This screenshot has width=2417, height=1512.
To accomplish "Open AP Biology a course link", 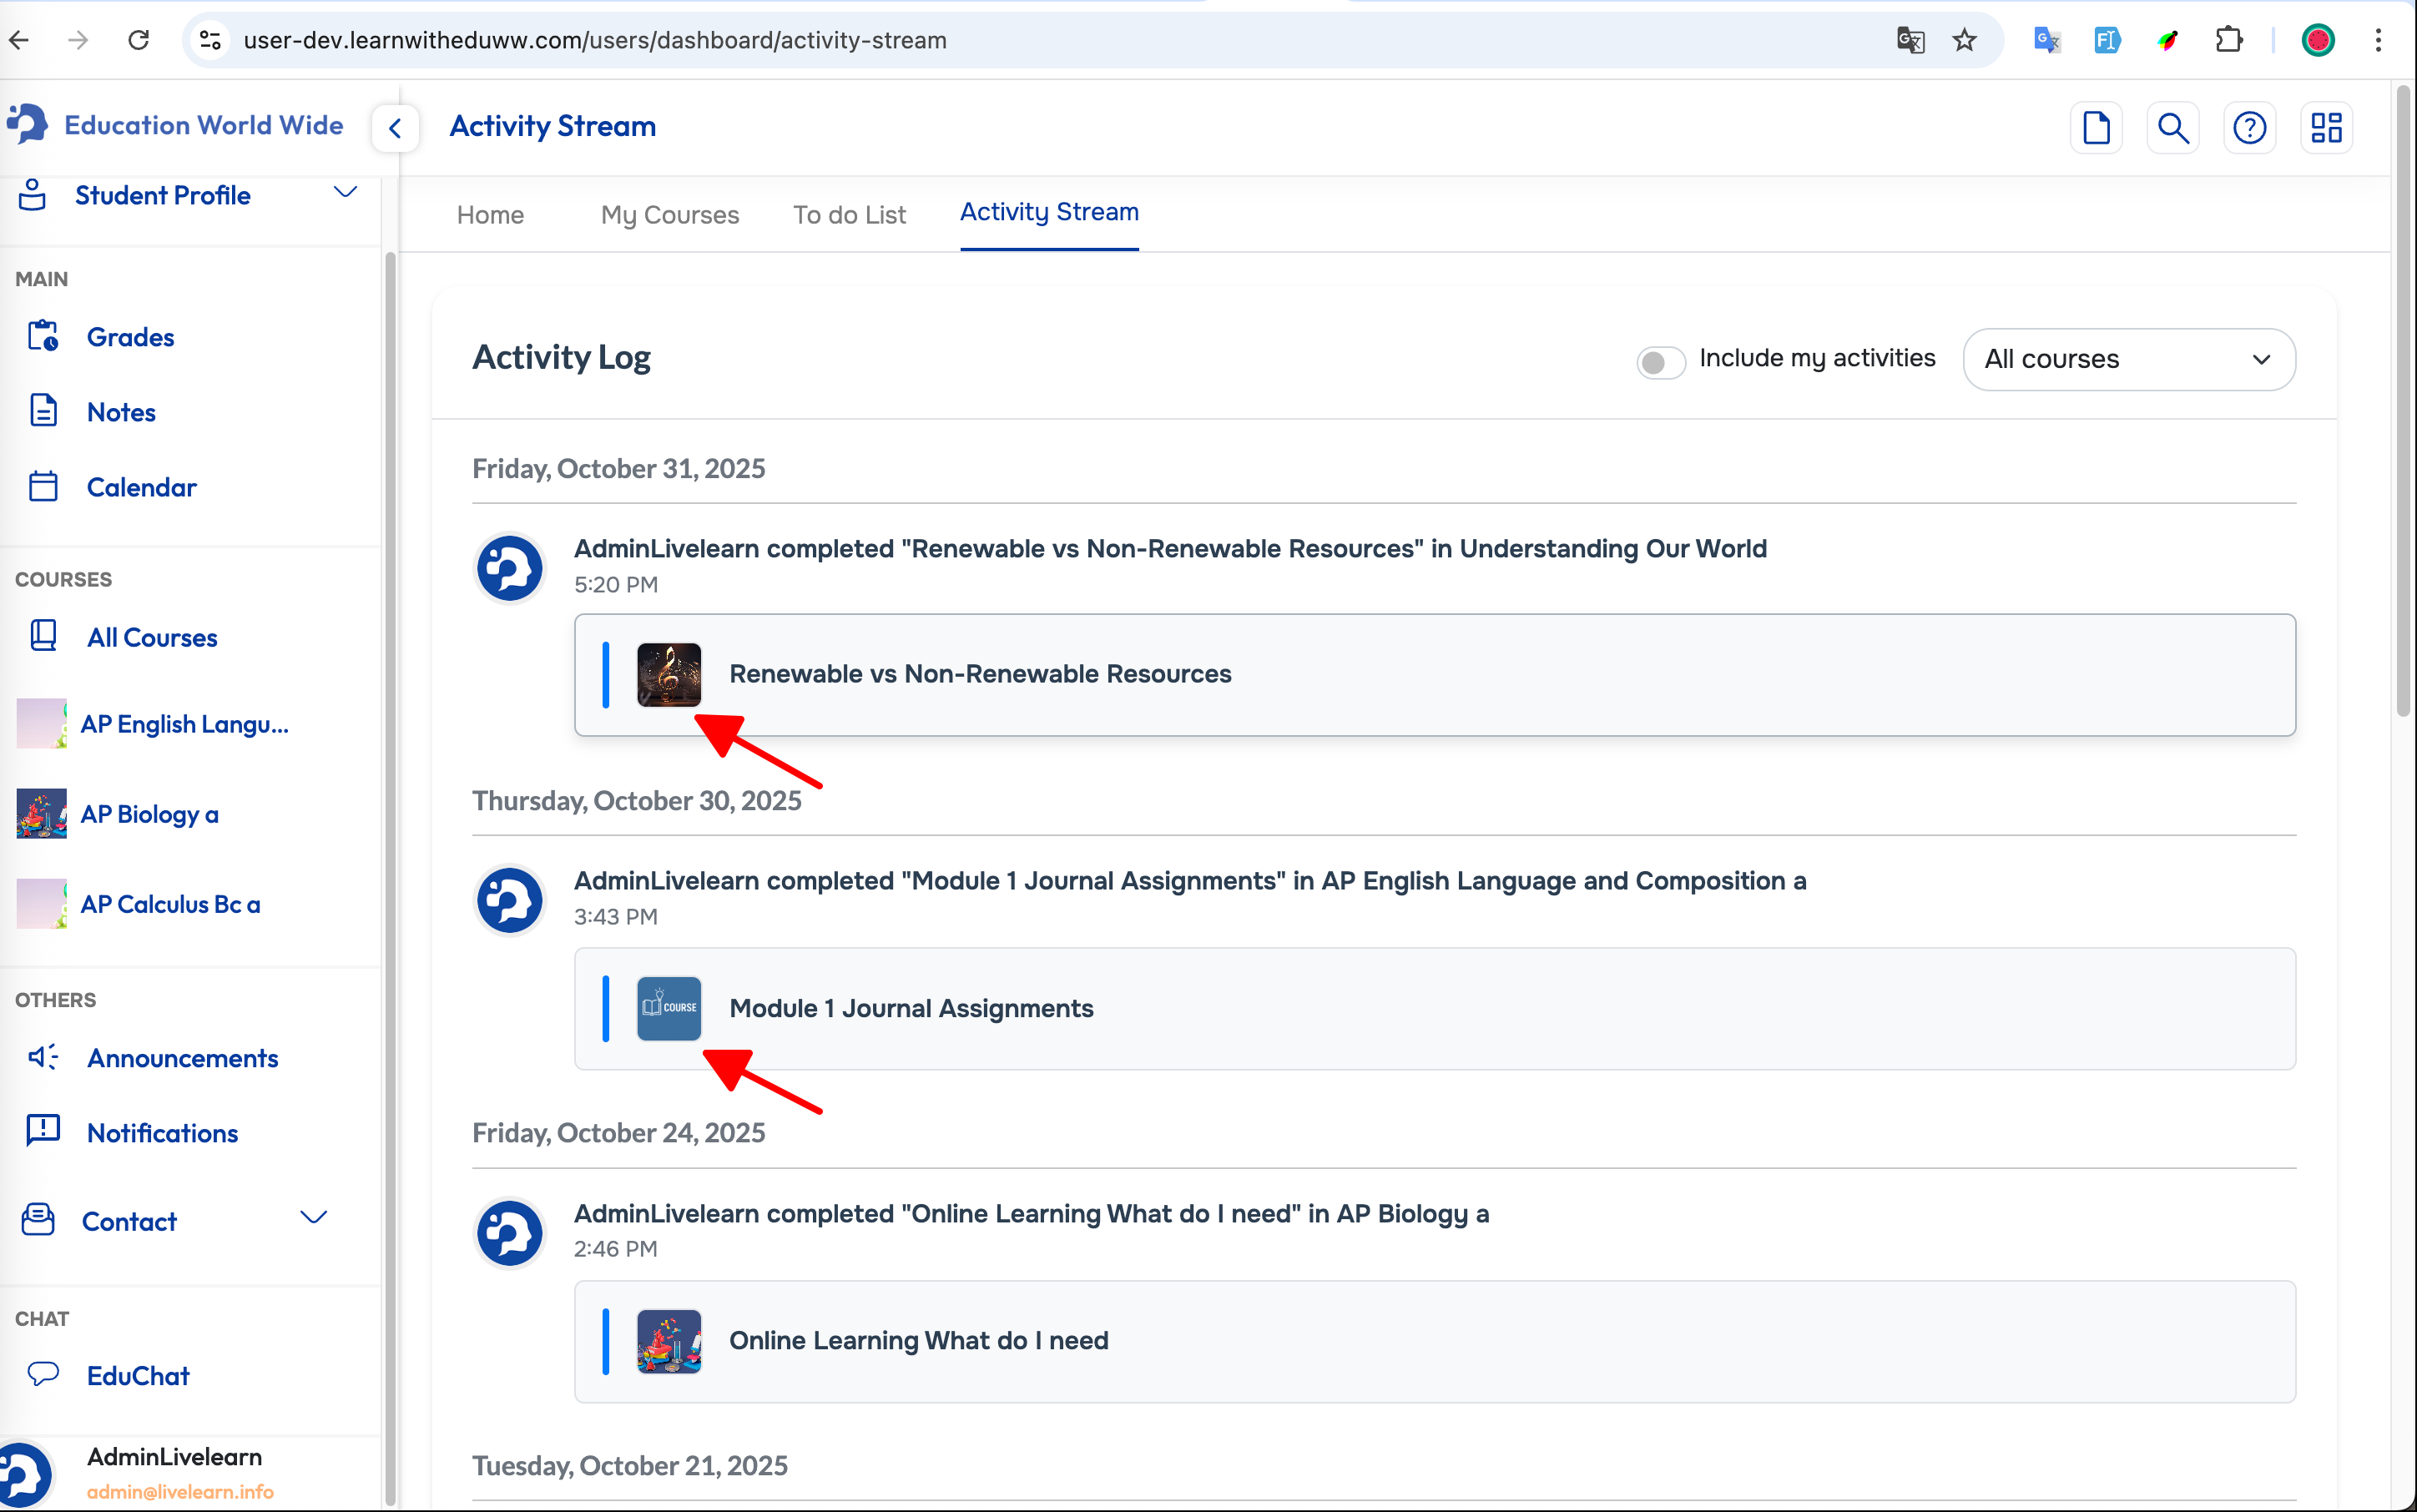I will (150, 814).
